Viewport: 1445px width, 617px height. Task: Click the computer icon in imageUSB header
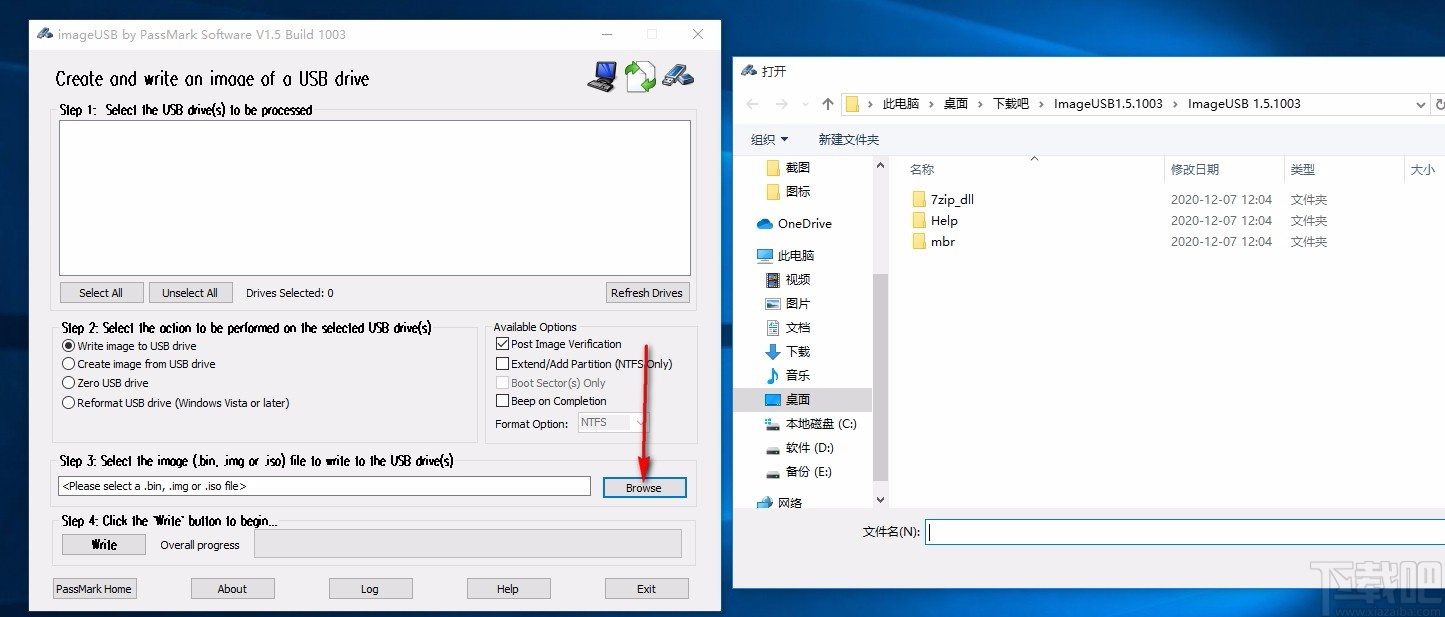[x=601, y=75]
